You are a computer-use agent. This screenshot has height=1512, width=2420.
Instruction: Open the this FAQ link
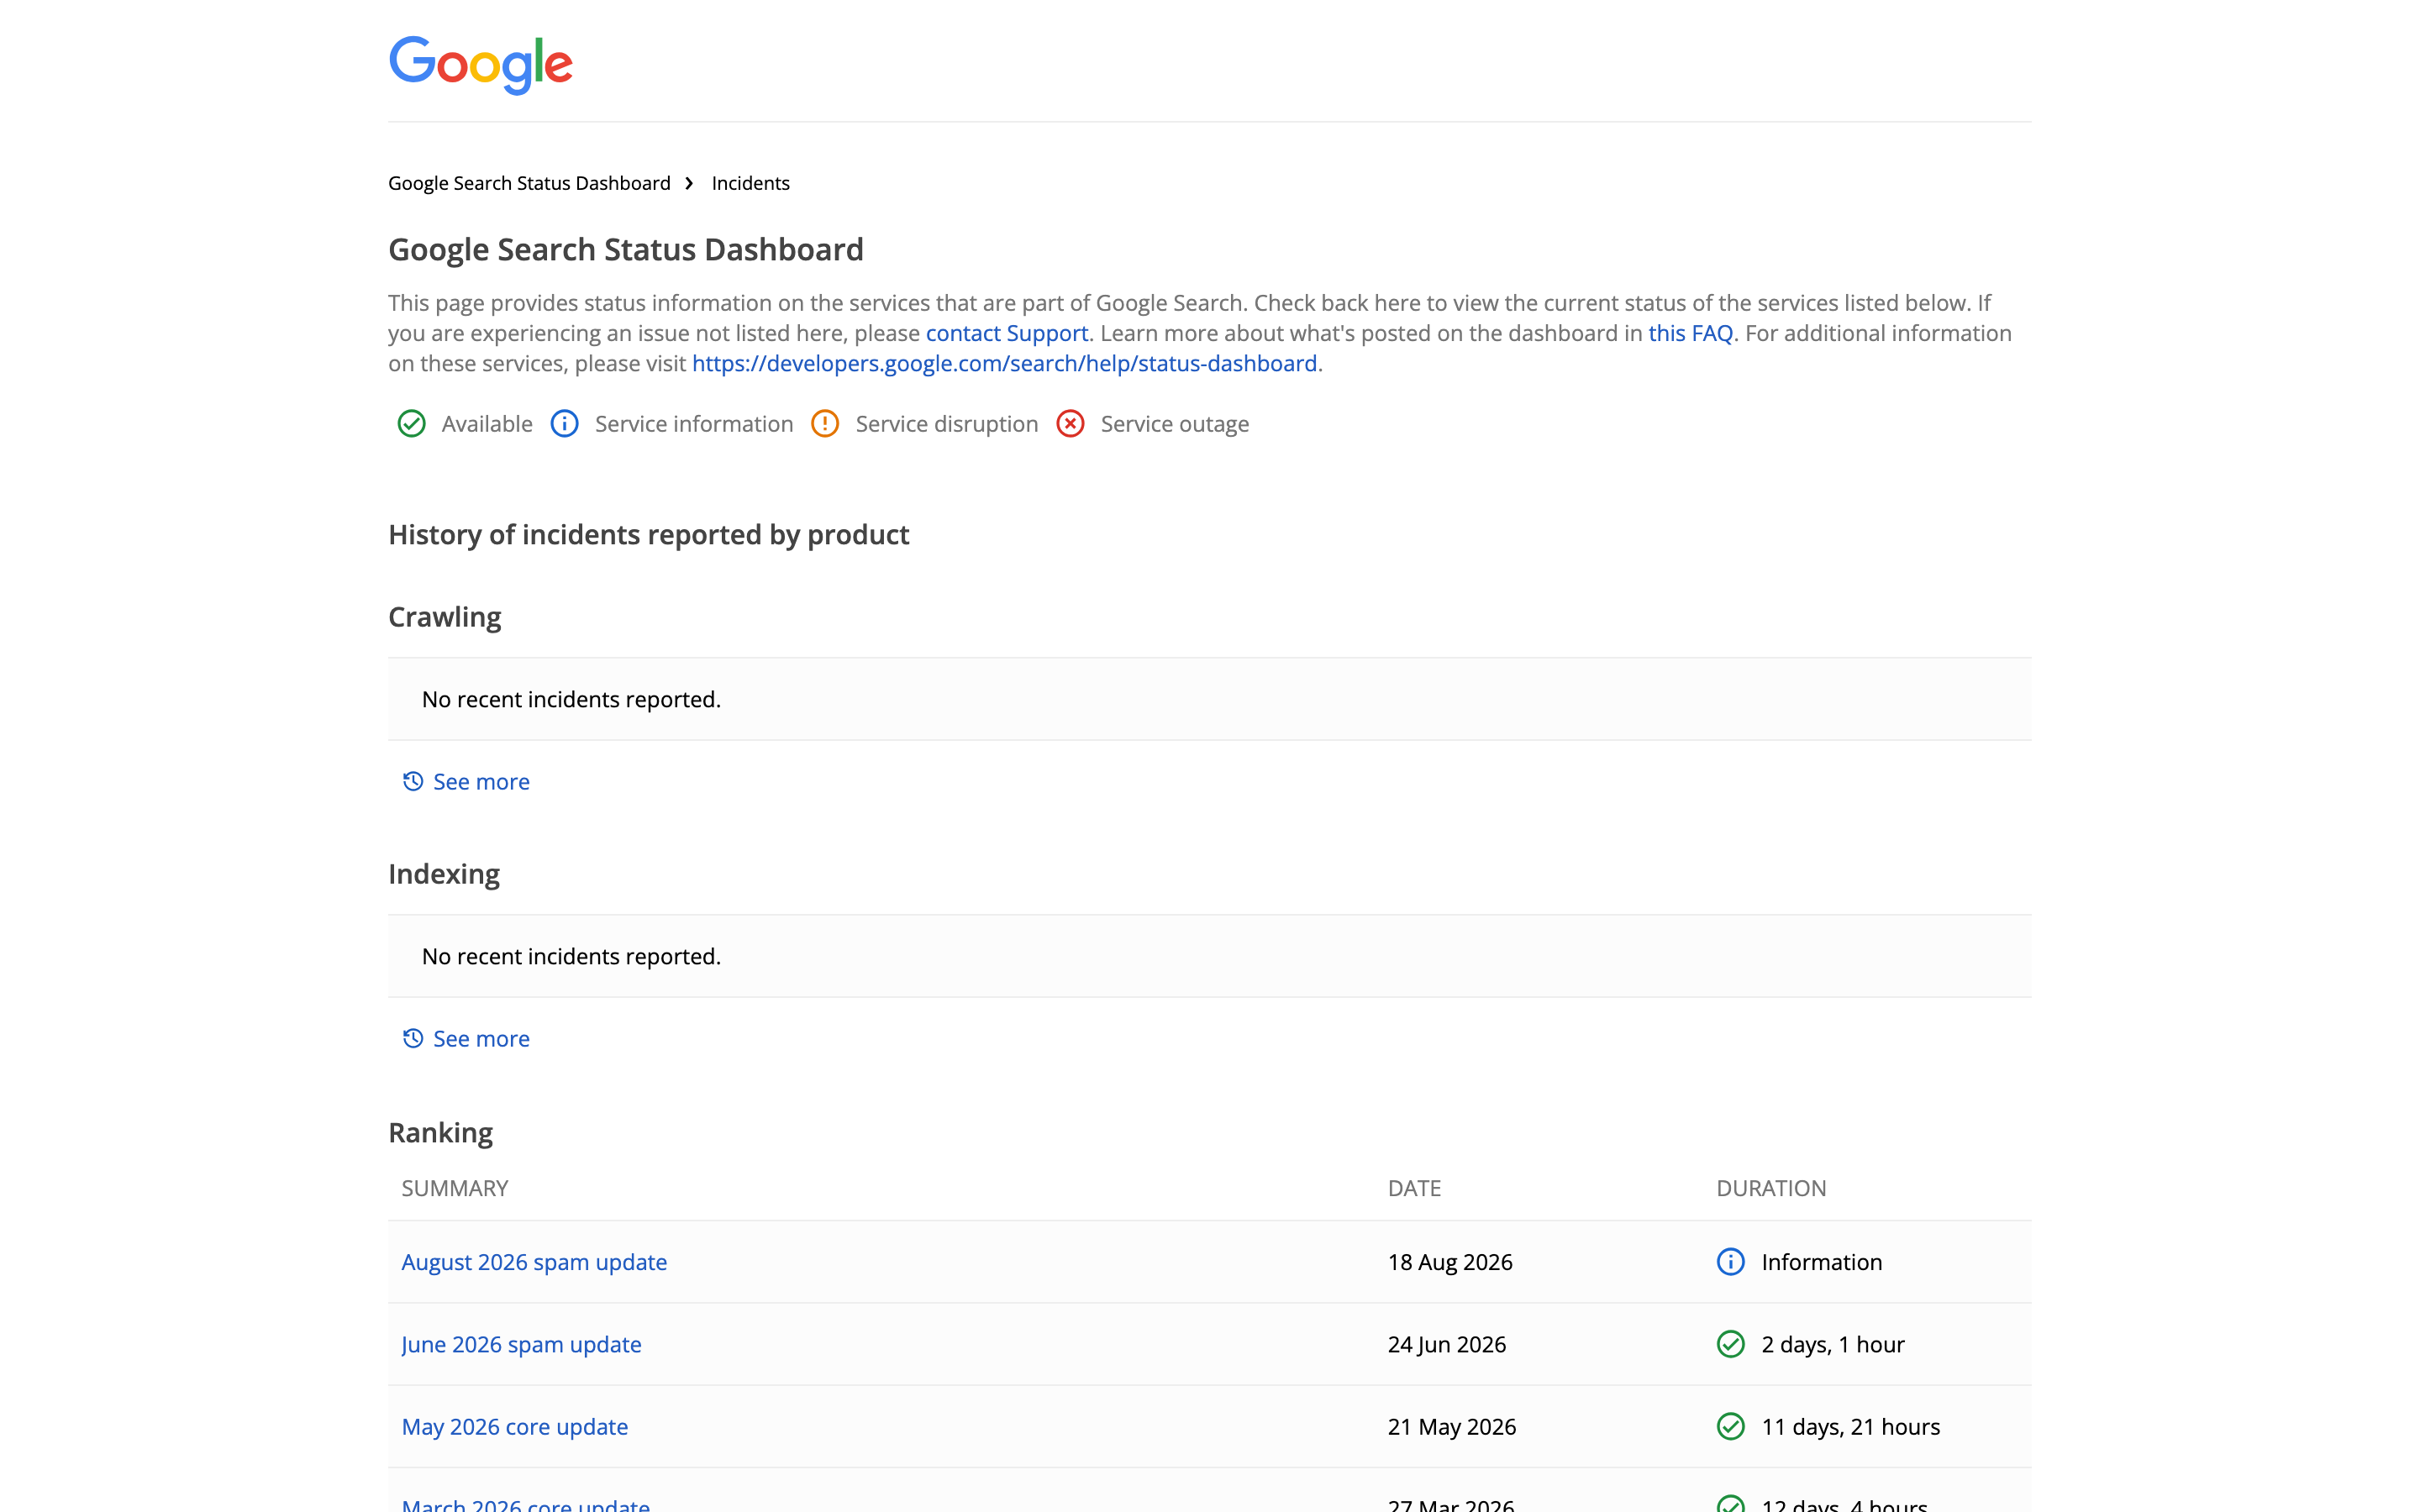(x=1690, y=333)
